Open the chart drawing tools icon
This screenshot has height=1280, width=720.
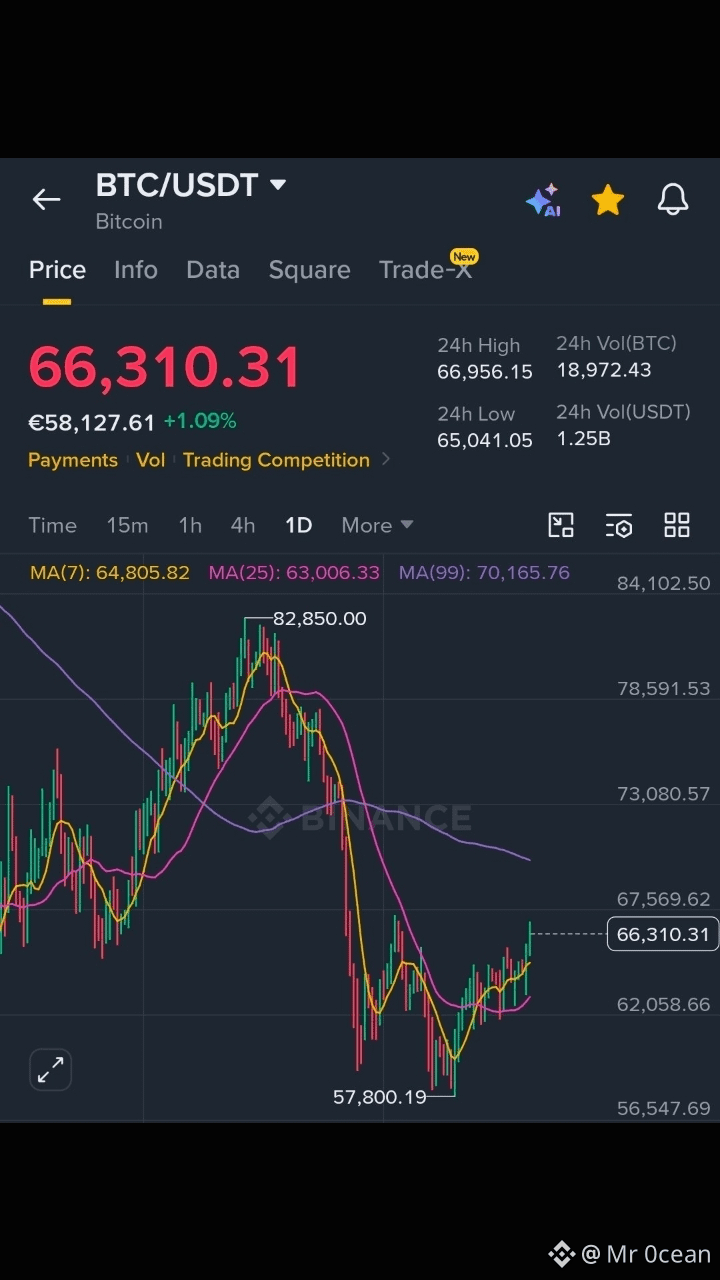pos(561,525)
